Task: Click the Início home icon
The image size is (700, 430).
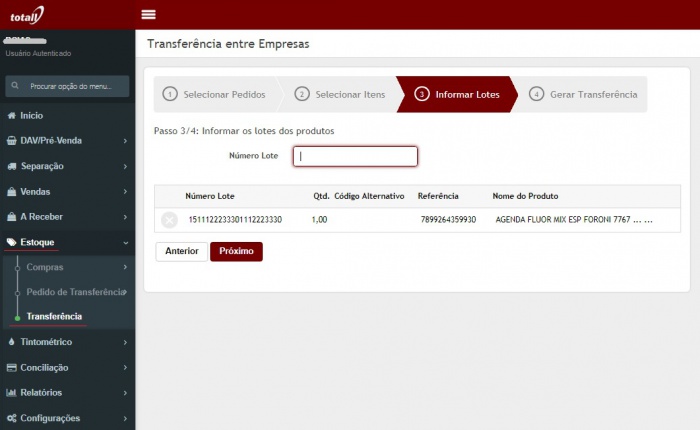Action: pos(12,116)
